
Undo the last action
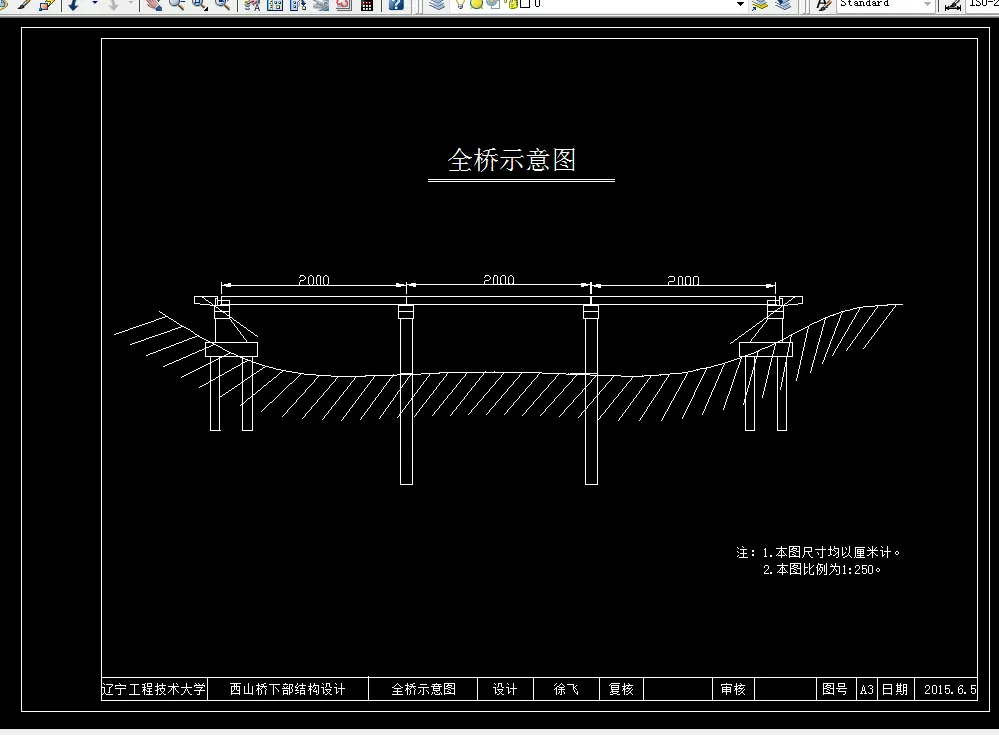[x=73, y=4]
